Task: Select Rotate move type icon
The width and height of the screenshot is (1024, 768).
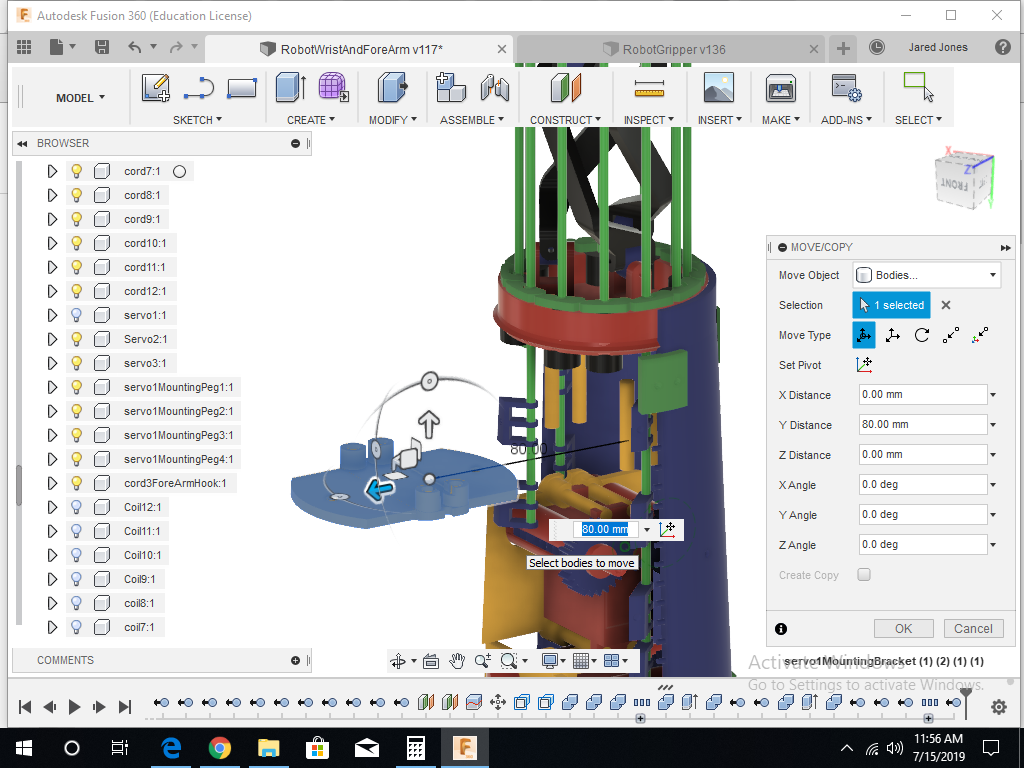Action: coord(921,335)
